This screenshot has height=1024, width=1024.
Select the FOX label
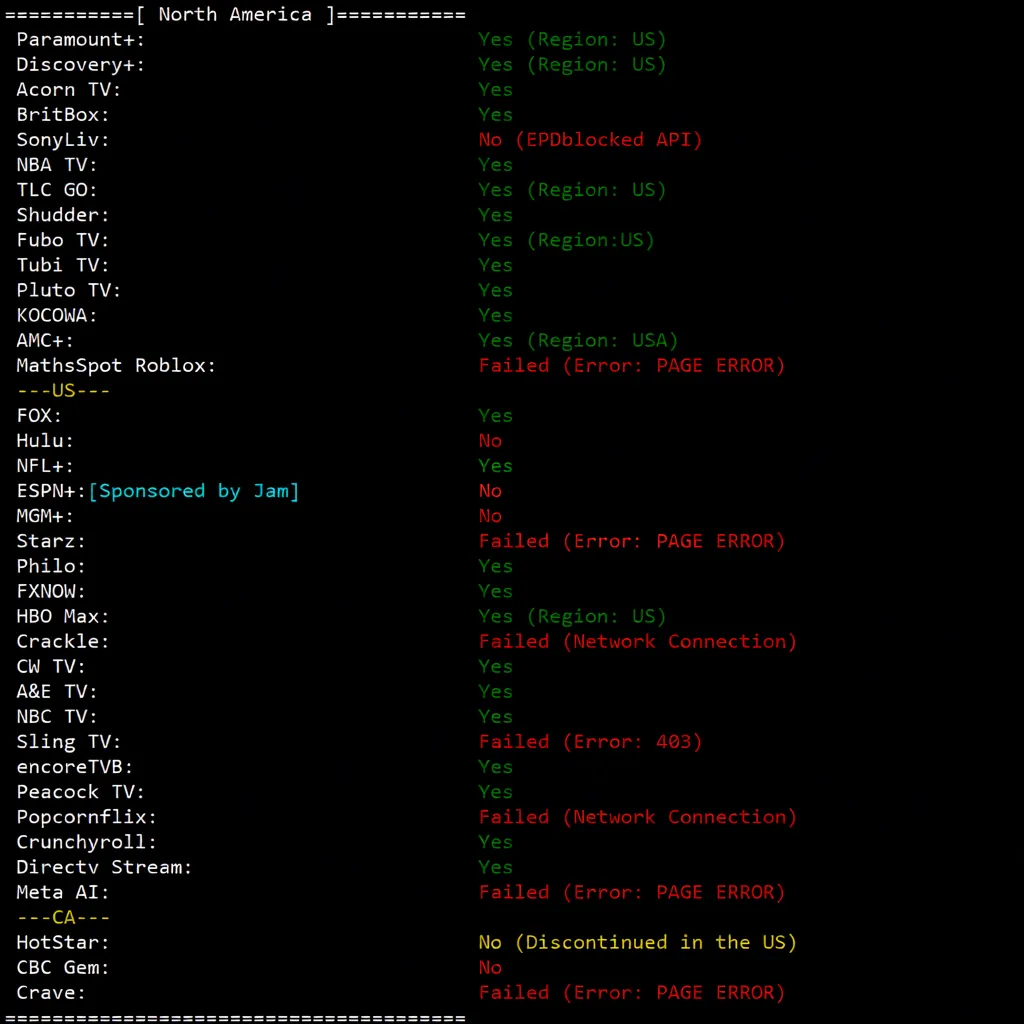tap(39, 415)
